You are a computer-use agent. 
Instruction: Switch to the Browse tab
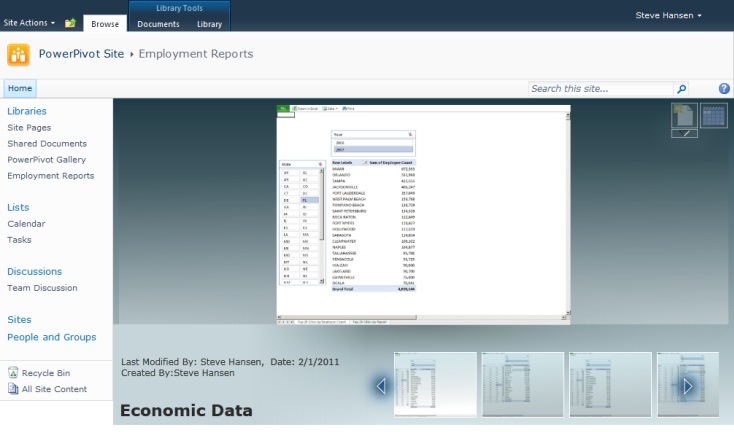coord(105,24)
